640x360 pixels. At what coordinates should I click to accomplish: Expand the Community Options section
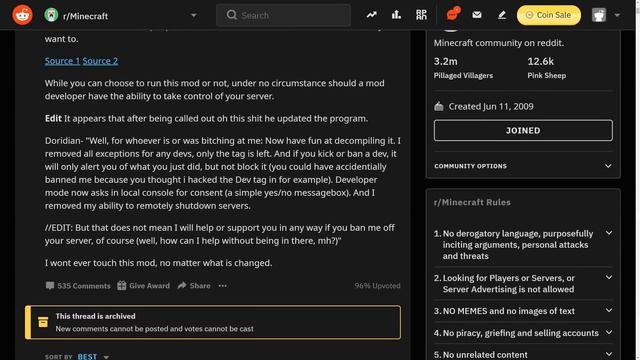click(x=523, y=166)
